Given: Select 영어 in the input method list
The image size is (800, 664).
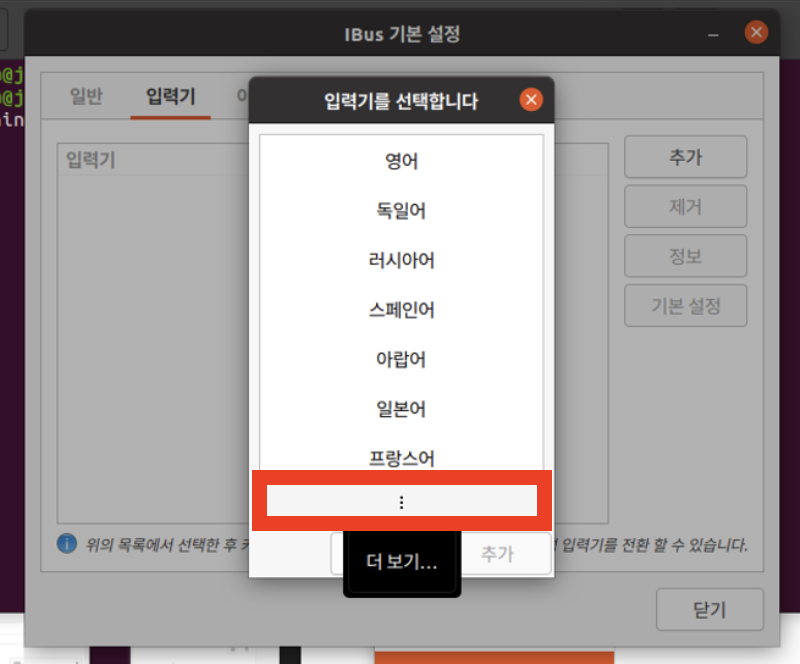Looking at the screenshot, I should [402, 161].
